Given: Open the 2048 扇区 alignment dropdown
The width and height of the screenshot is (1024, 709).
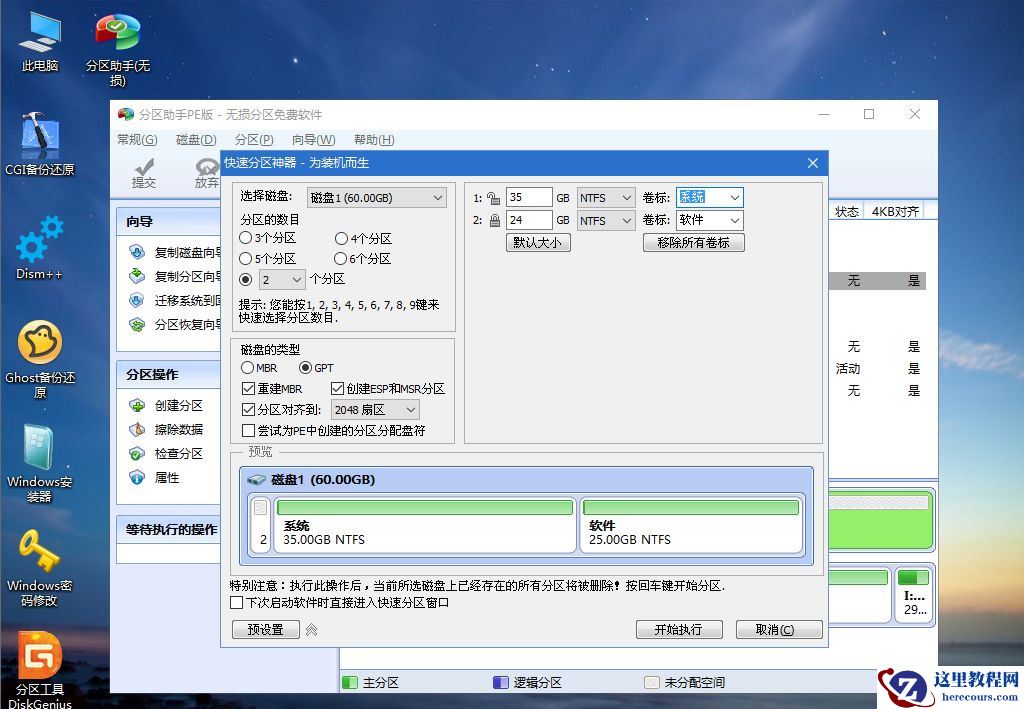Looking at the screenshot, I should (411, 409).
